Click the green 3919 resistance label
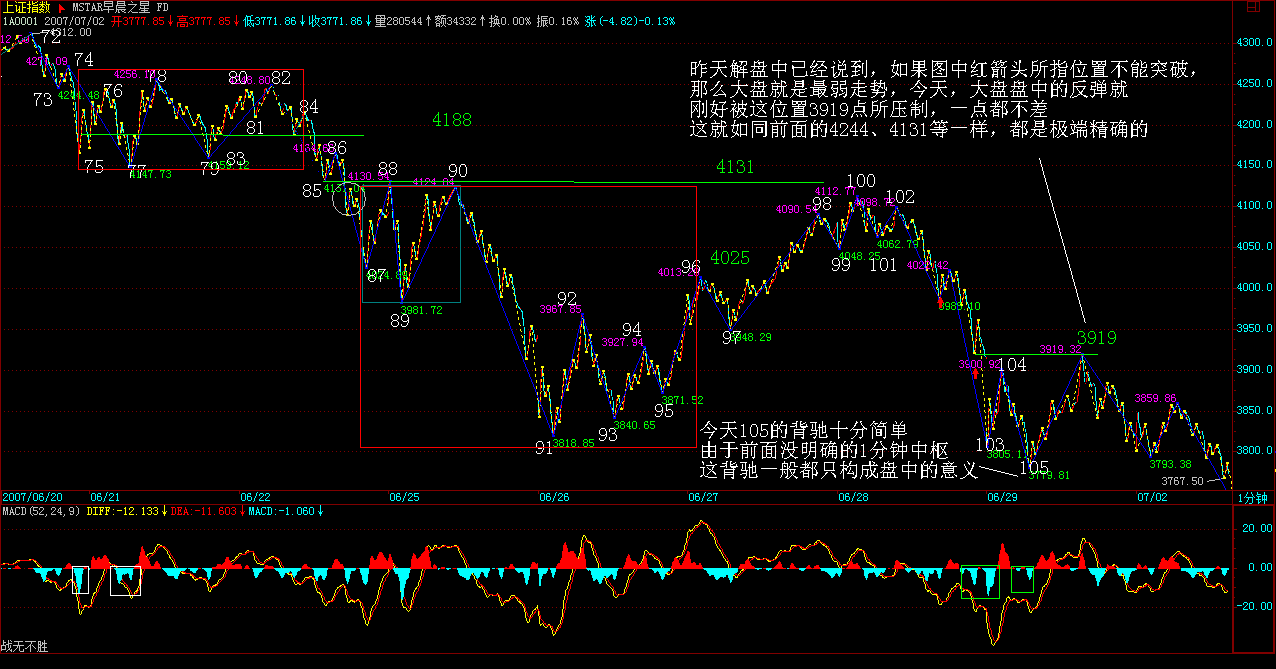This screenshot has height=669, width=1276. point(1096,338)
